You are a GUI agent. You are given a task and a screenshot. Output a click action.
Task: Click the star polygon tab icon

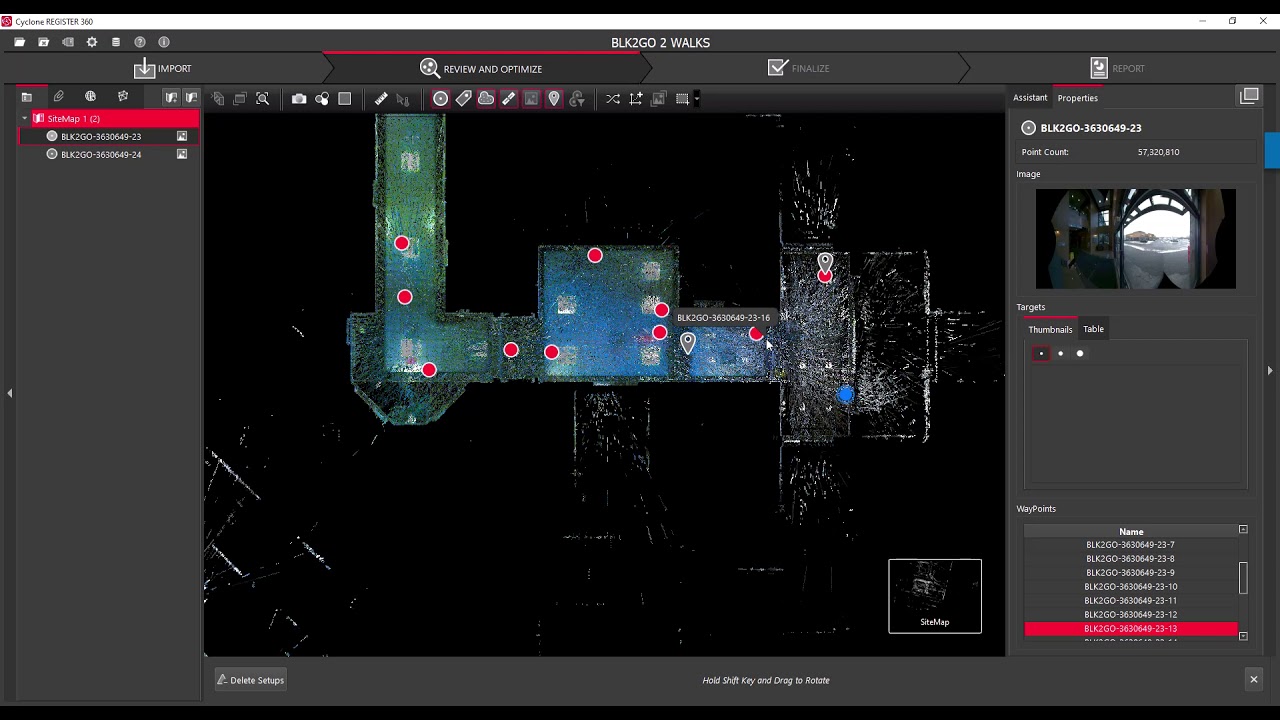[122, 96]
